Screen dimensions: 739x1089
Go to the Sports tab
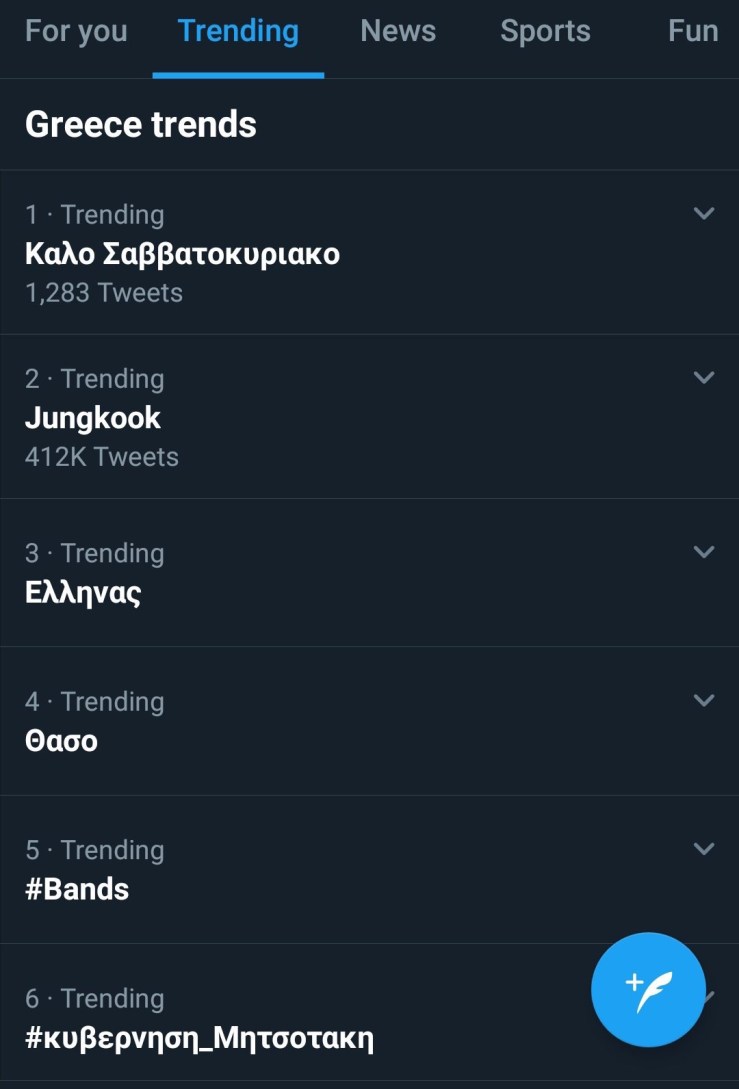click(x=545, y=31)
